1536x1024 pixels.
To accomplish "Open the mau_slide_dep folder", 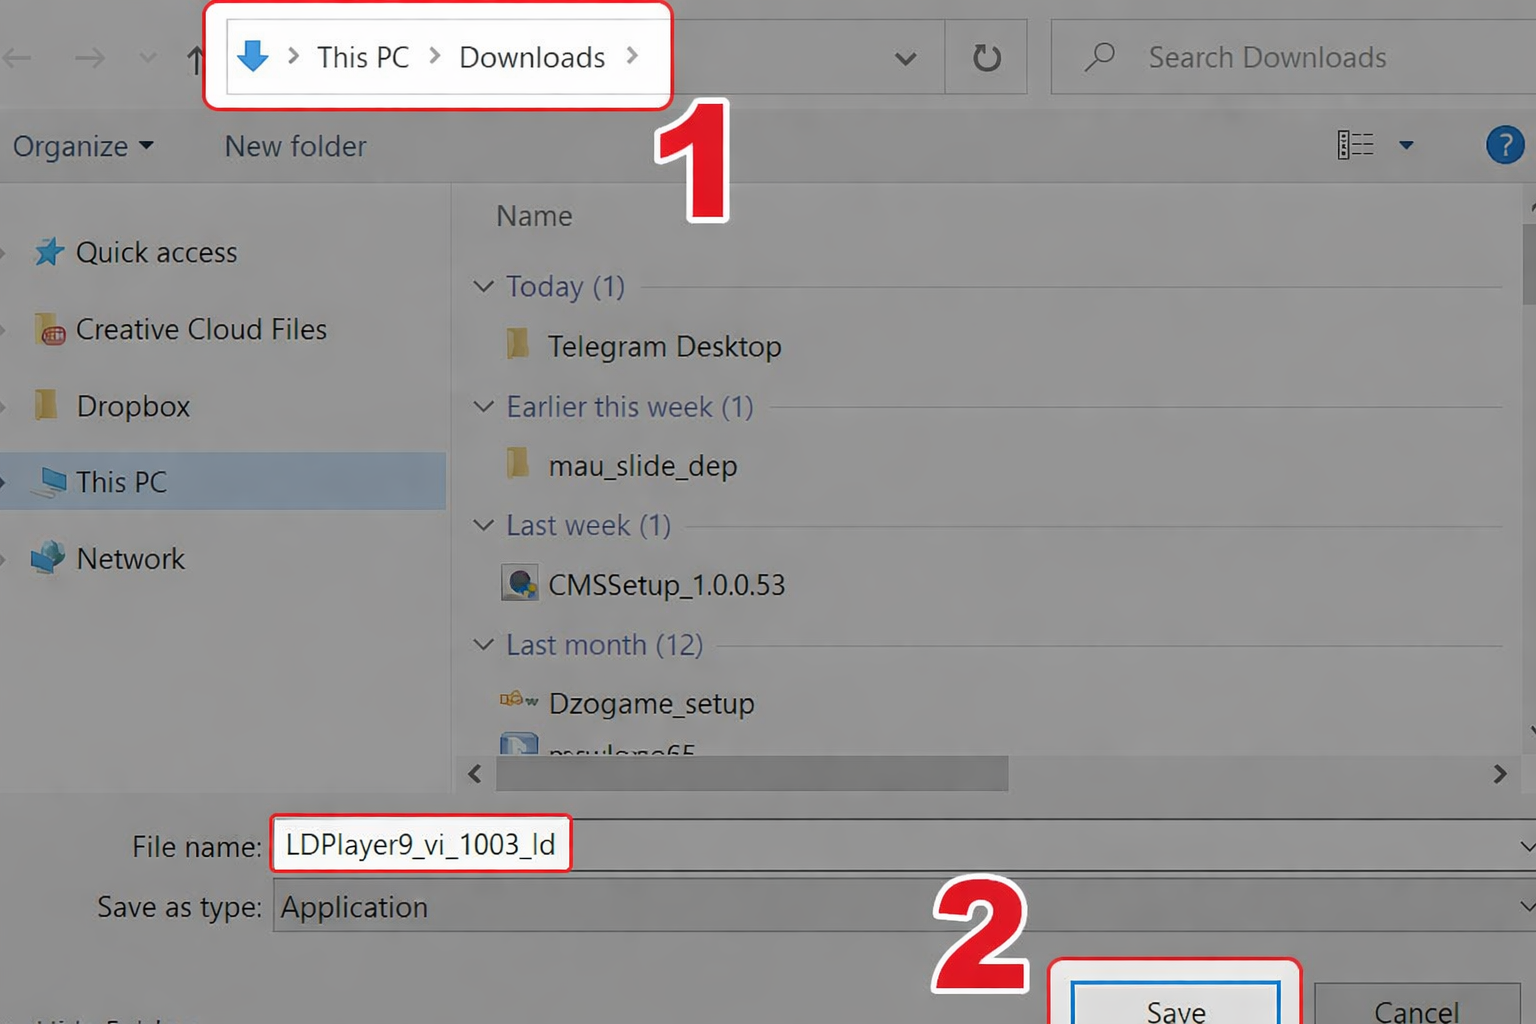I will (642, 466).
